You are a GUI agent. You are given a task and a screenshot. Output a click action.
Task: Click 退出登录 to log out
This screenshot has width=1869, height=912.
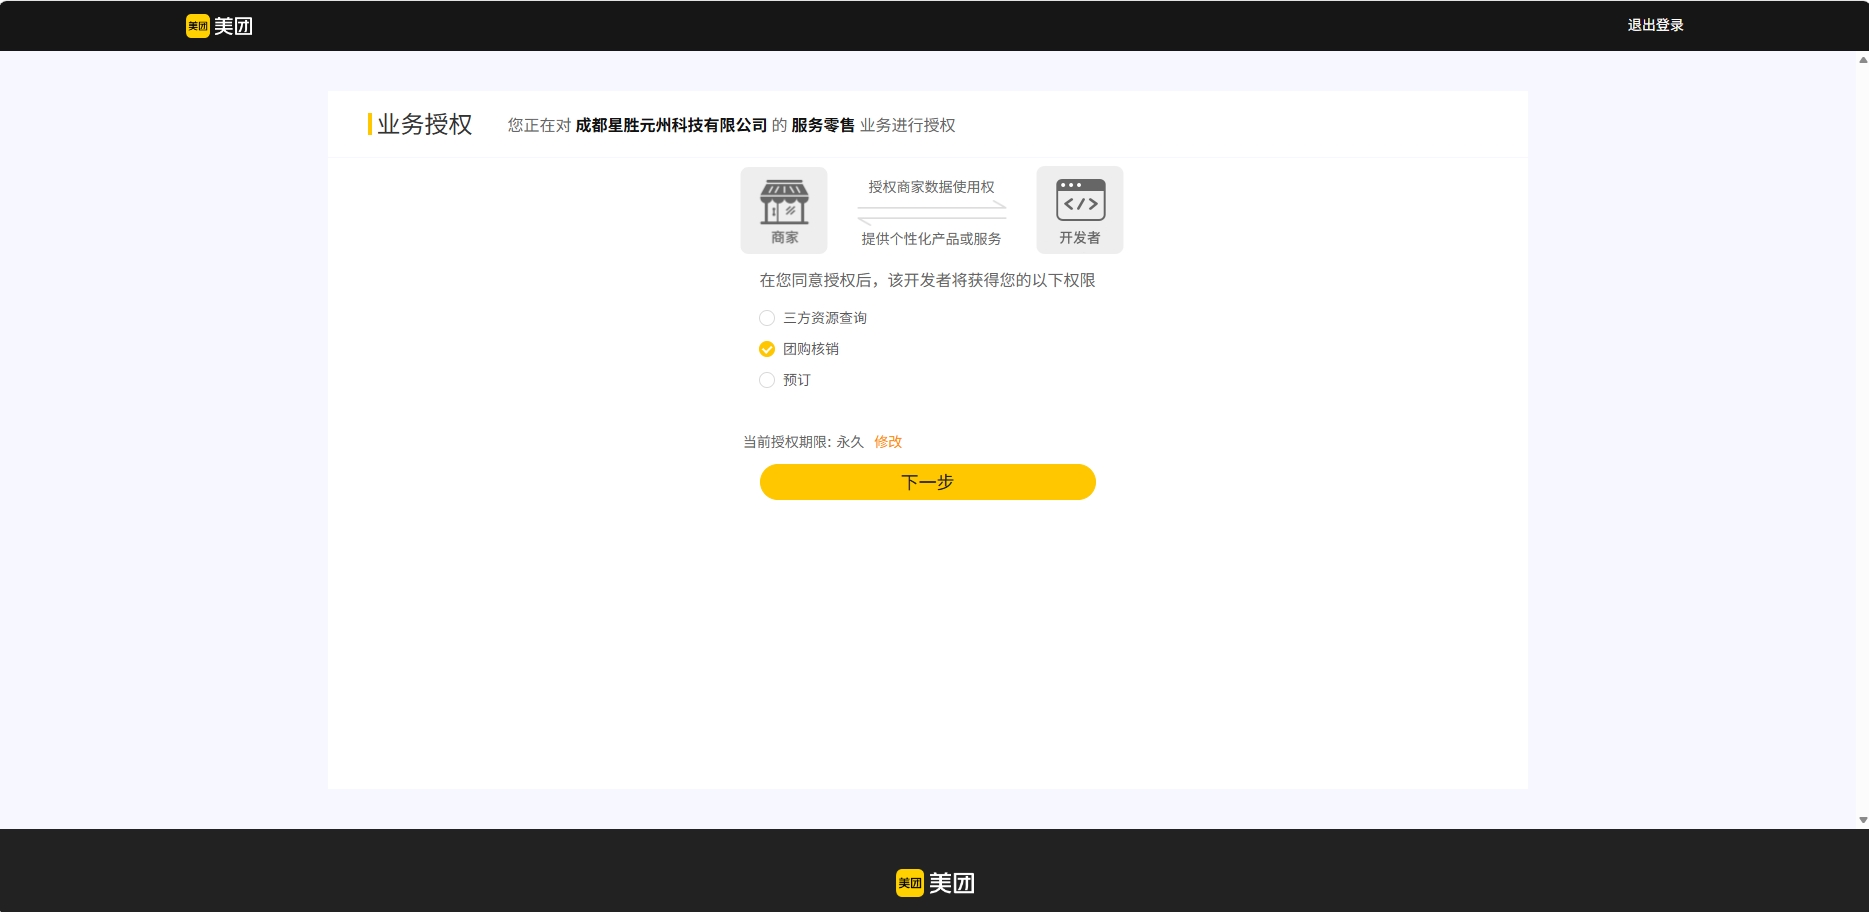[1655, 25]
